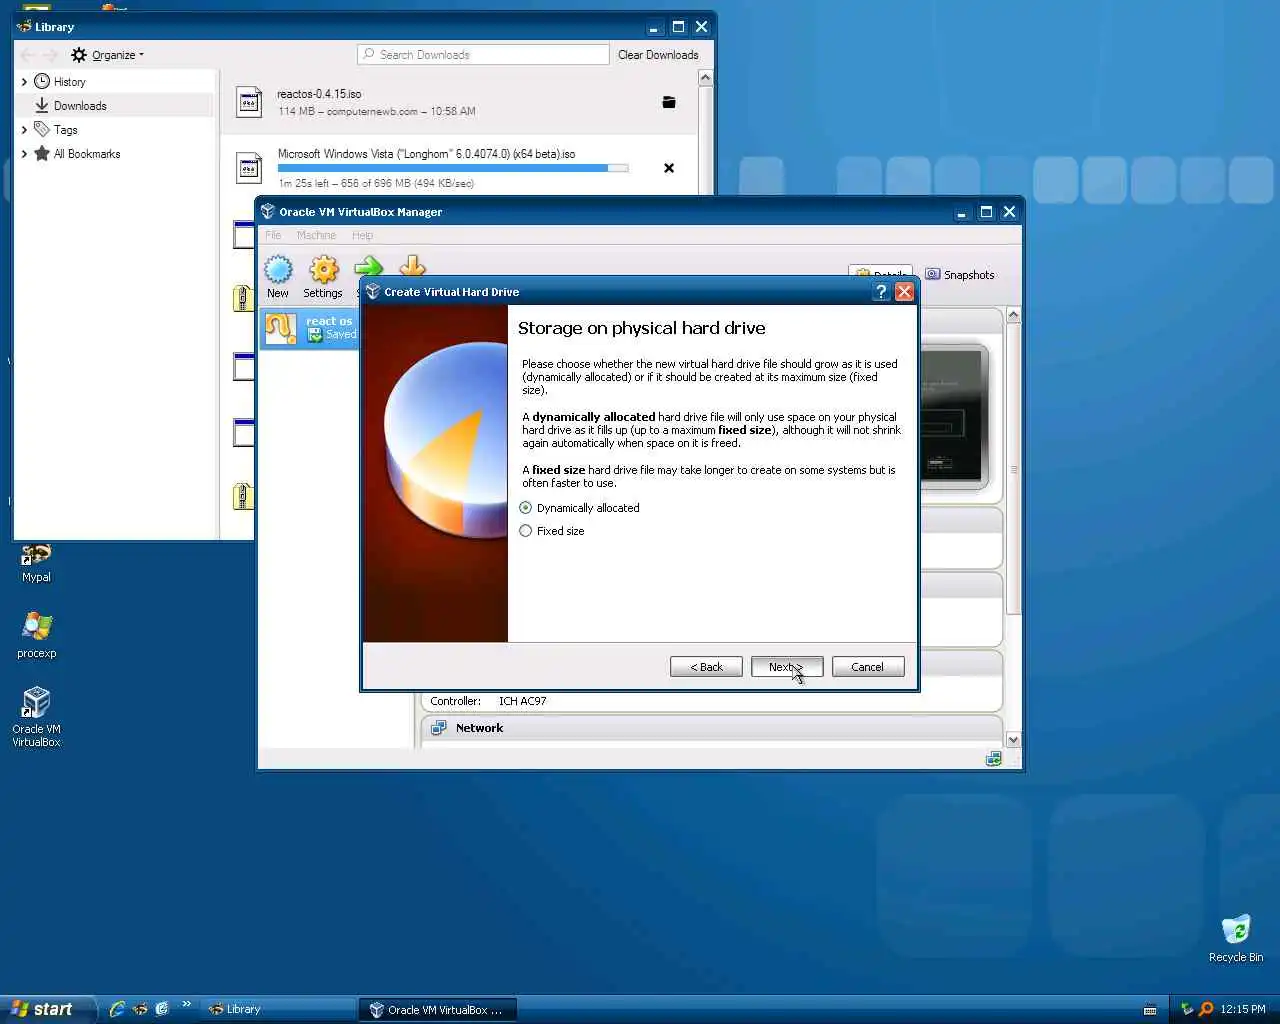Viewport: 1280px width, 1024px height.
Task: Expand hidden quick launch chevron
Action: coord(186,1005)
